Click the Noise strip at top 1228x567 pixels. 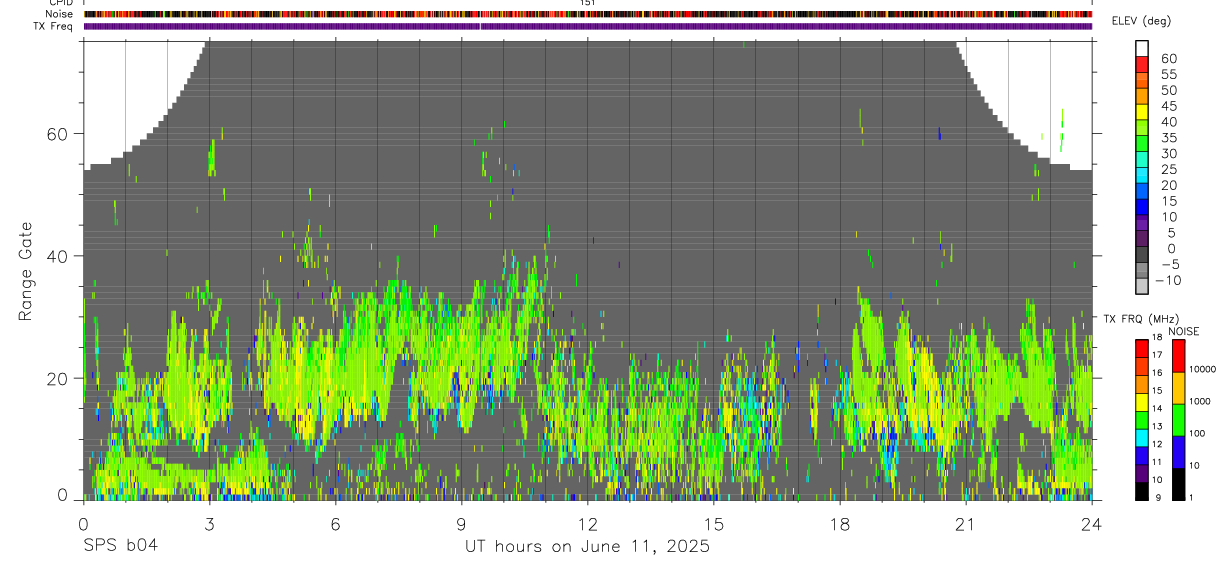pos(588,14)
